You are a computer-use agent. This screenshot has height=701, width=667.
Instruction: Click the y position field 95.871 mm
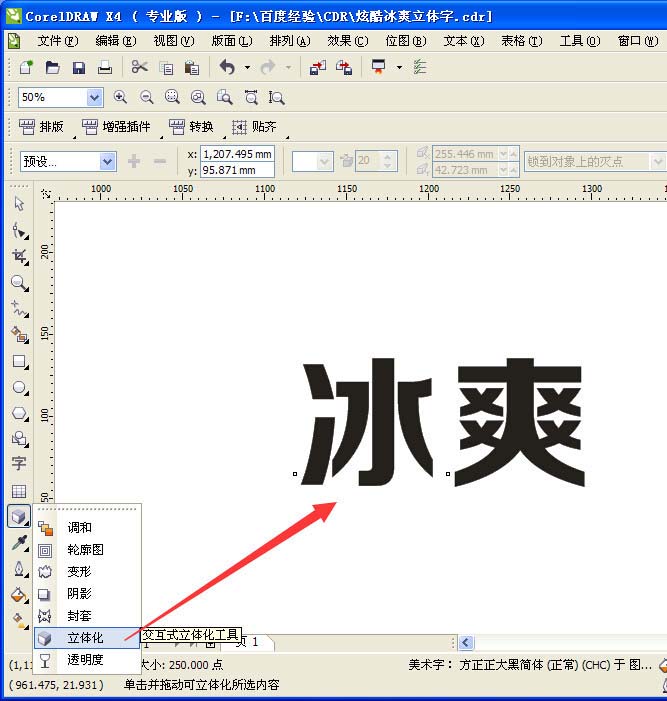[x=237, y=170]
